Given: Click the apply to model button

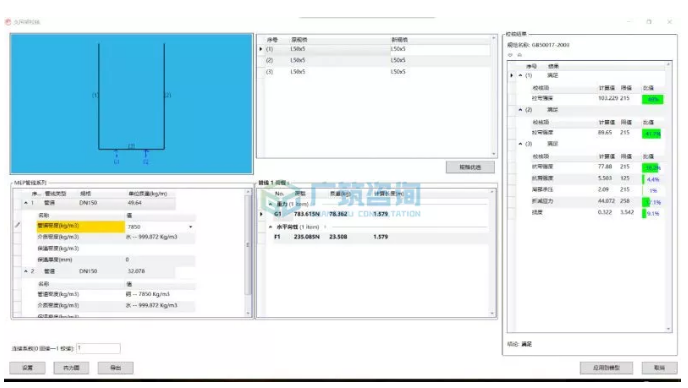Looking at the screenshot, I should [606, 368].
